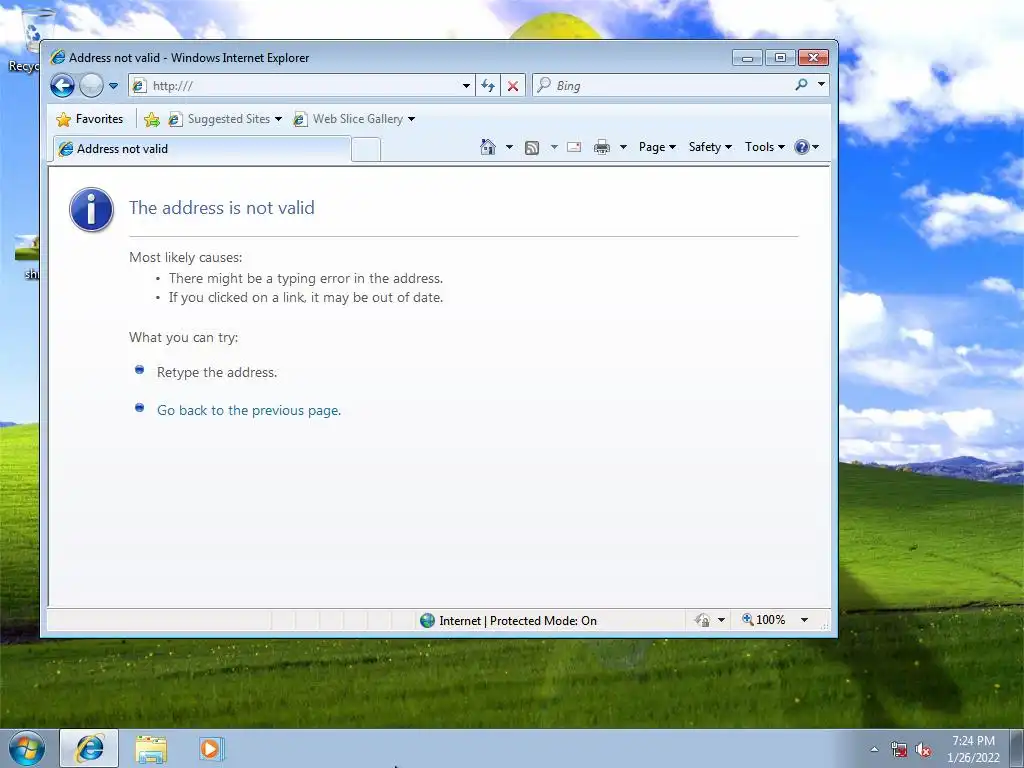Screen dimensions: 1024x768
Task: Click the red Stop loading icon
Action: (513, 86)
